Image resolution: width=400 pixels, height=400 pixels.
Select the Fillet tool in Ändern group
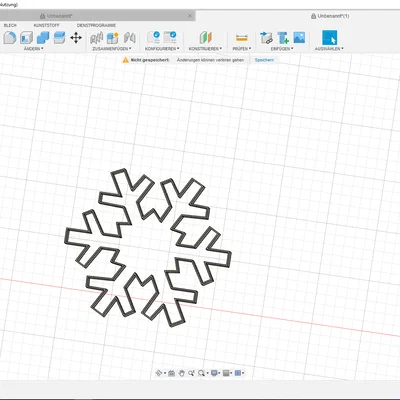(10, 38)
